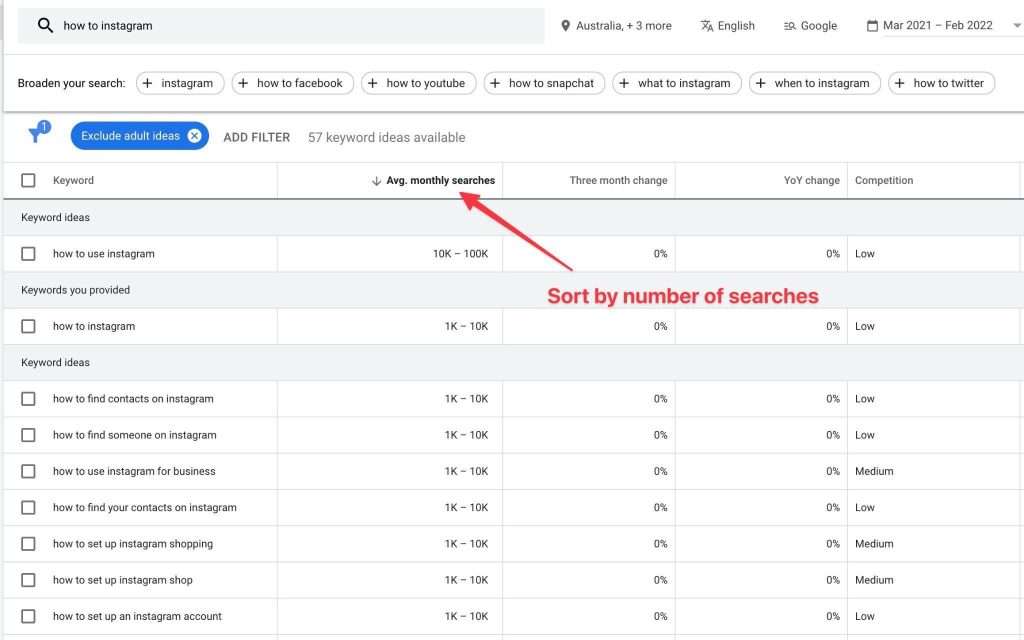This screenshot has width=1024, height=640.
Task: Add the 'instagram' broaden search chip
Action: (x=180, y=83)
